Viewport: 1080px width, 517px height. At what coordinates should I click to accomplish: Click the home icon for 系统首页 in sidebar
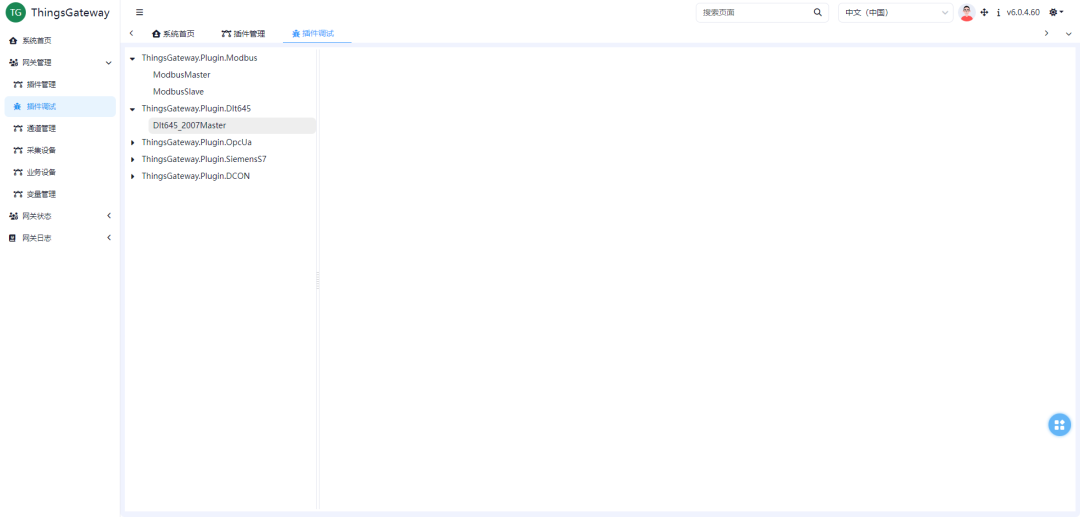[13, 41]
